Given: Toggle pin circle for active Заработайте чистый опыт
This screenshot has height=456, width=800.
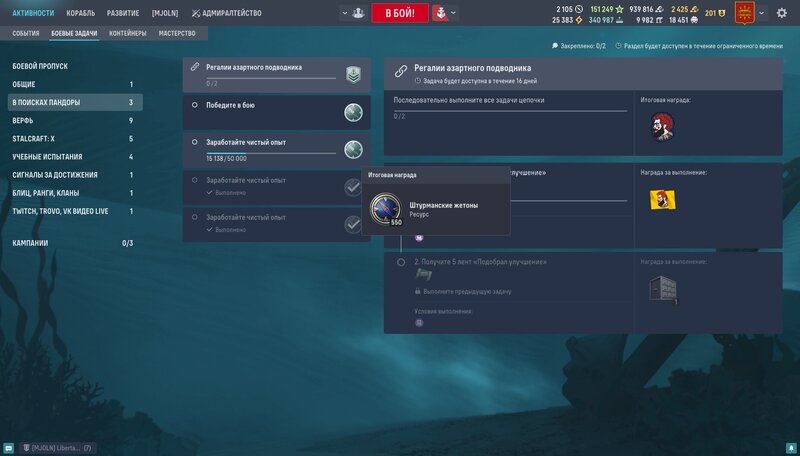Looking at the screenshot, I should tap(195, 142).
